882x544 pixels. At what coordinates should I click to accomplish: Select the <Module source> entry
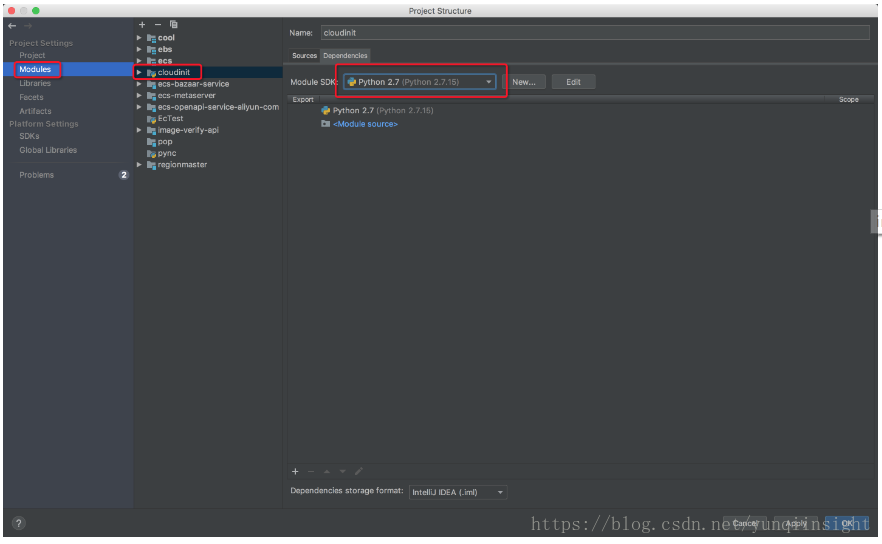tap(365, 124)
